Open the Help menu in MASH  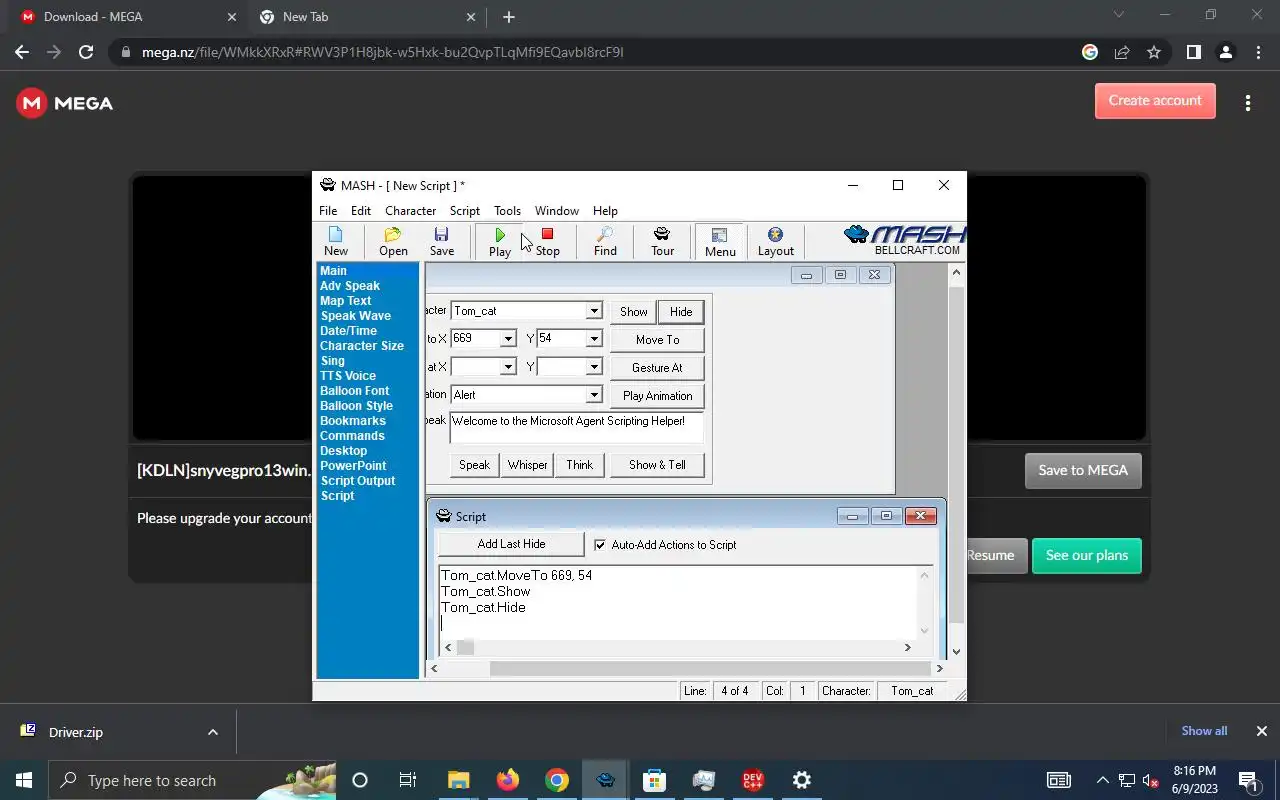point(605,211)
